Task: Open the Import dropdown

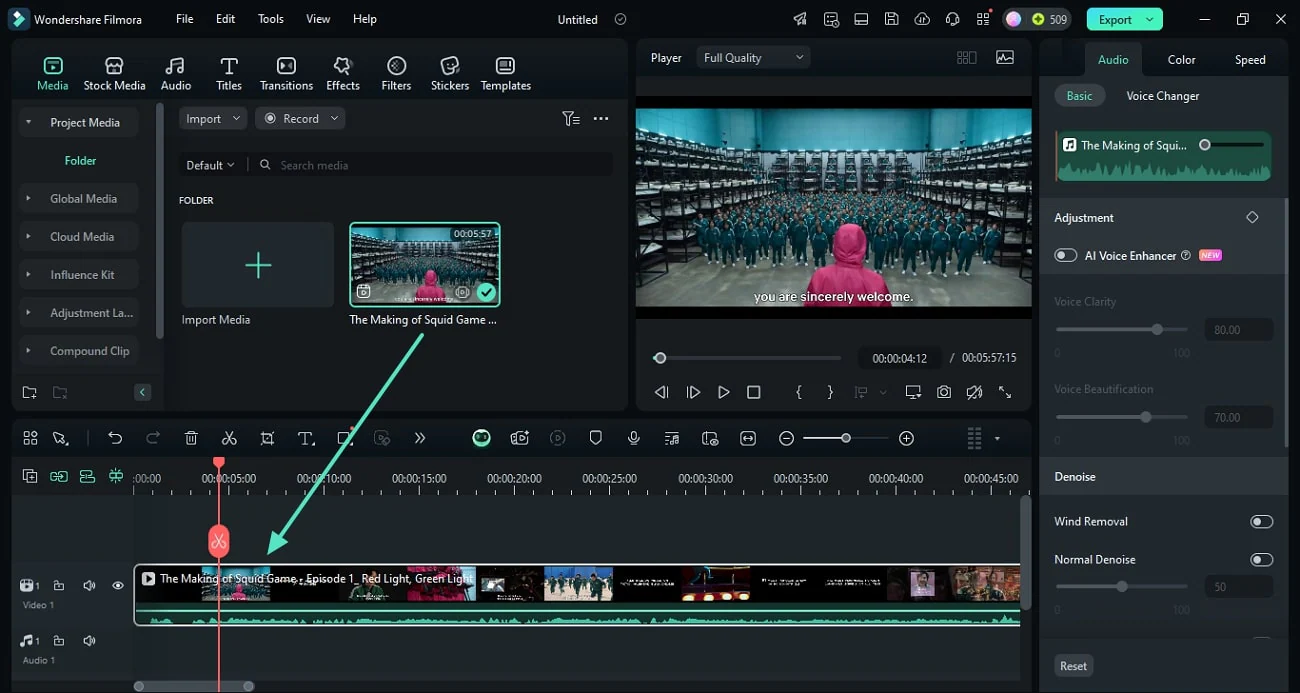Action: pos(213,118)
